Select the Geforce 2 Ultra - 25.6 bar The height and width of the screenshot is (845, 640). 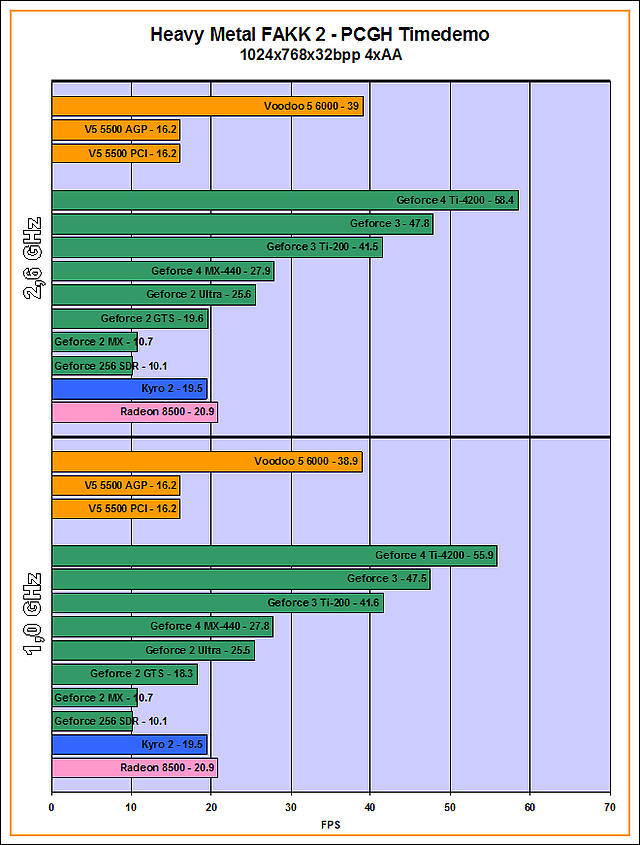pyautogui.click(x=154, y=295)
